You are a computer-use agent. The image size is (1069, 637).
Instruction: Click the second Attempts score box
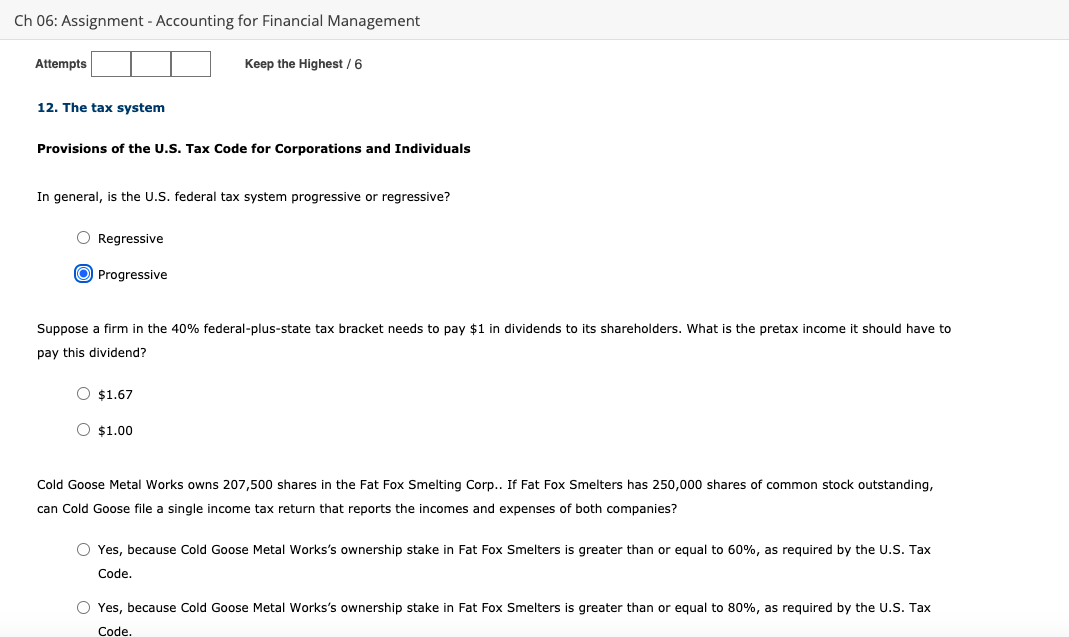(x=150, y=63)
